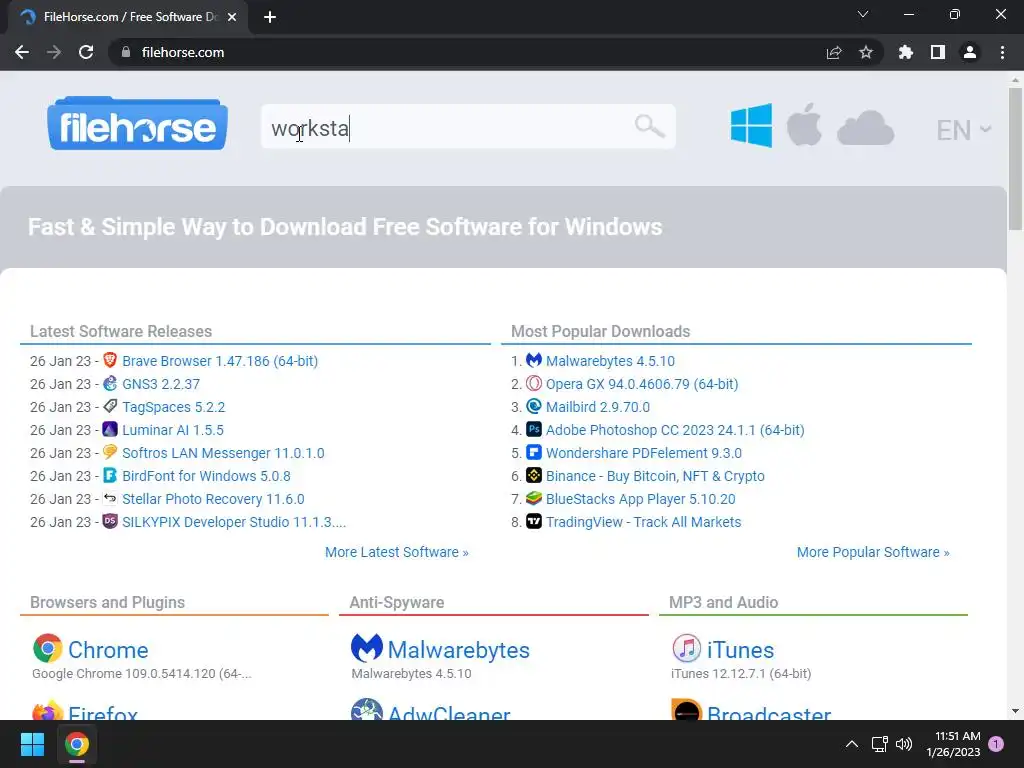Click the Photoshop Ps icon
Image resolution: width=1024 pixels, height=768 pixels.
tap(534, 429)
